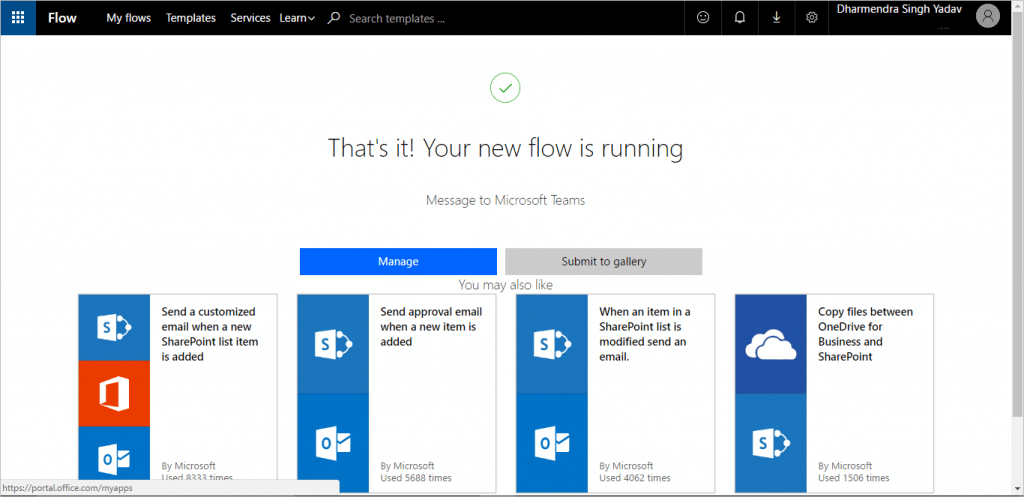Open the notifications bell icon
The height and width of the screenshot is (497, 1024).
pos(740,18)
